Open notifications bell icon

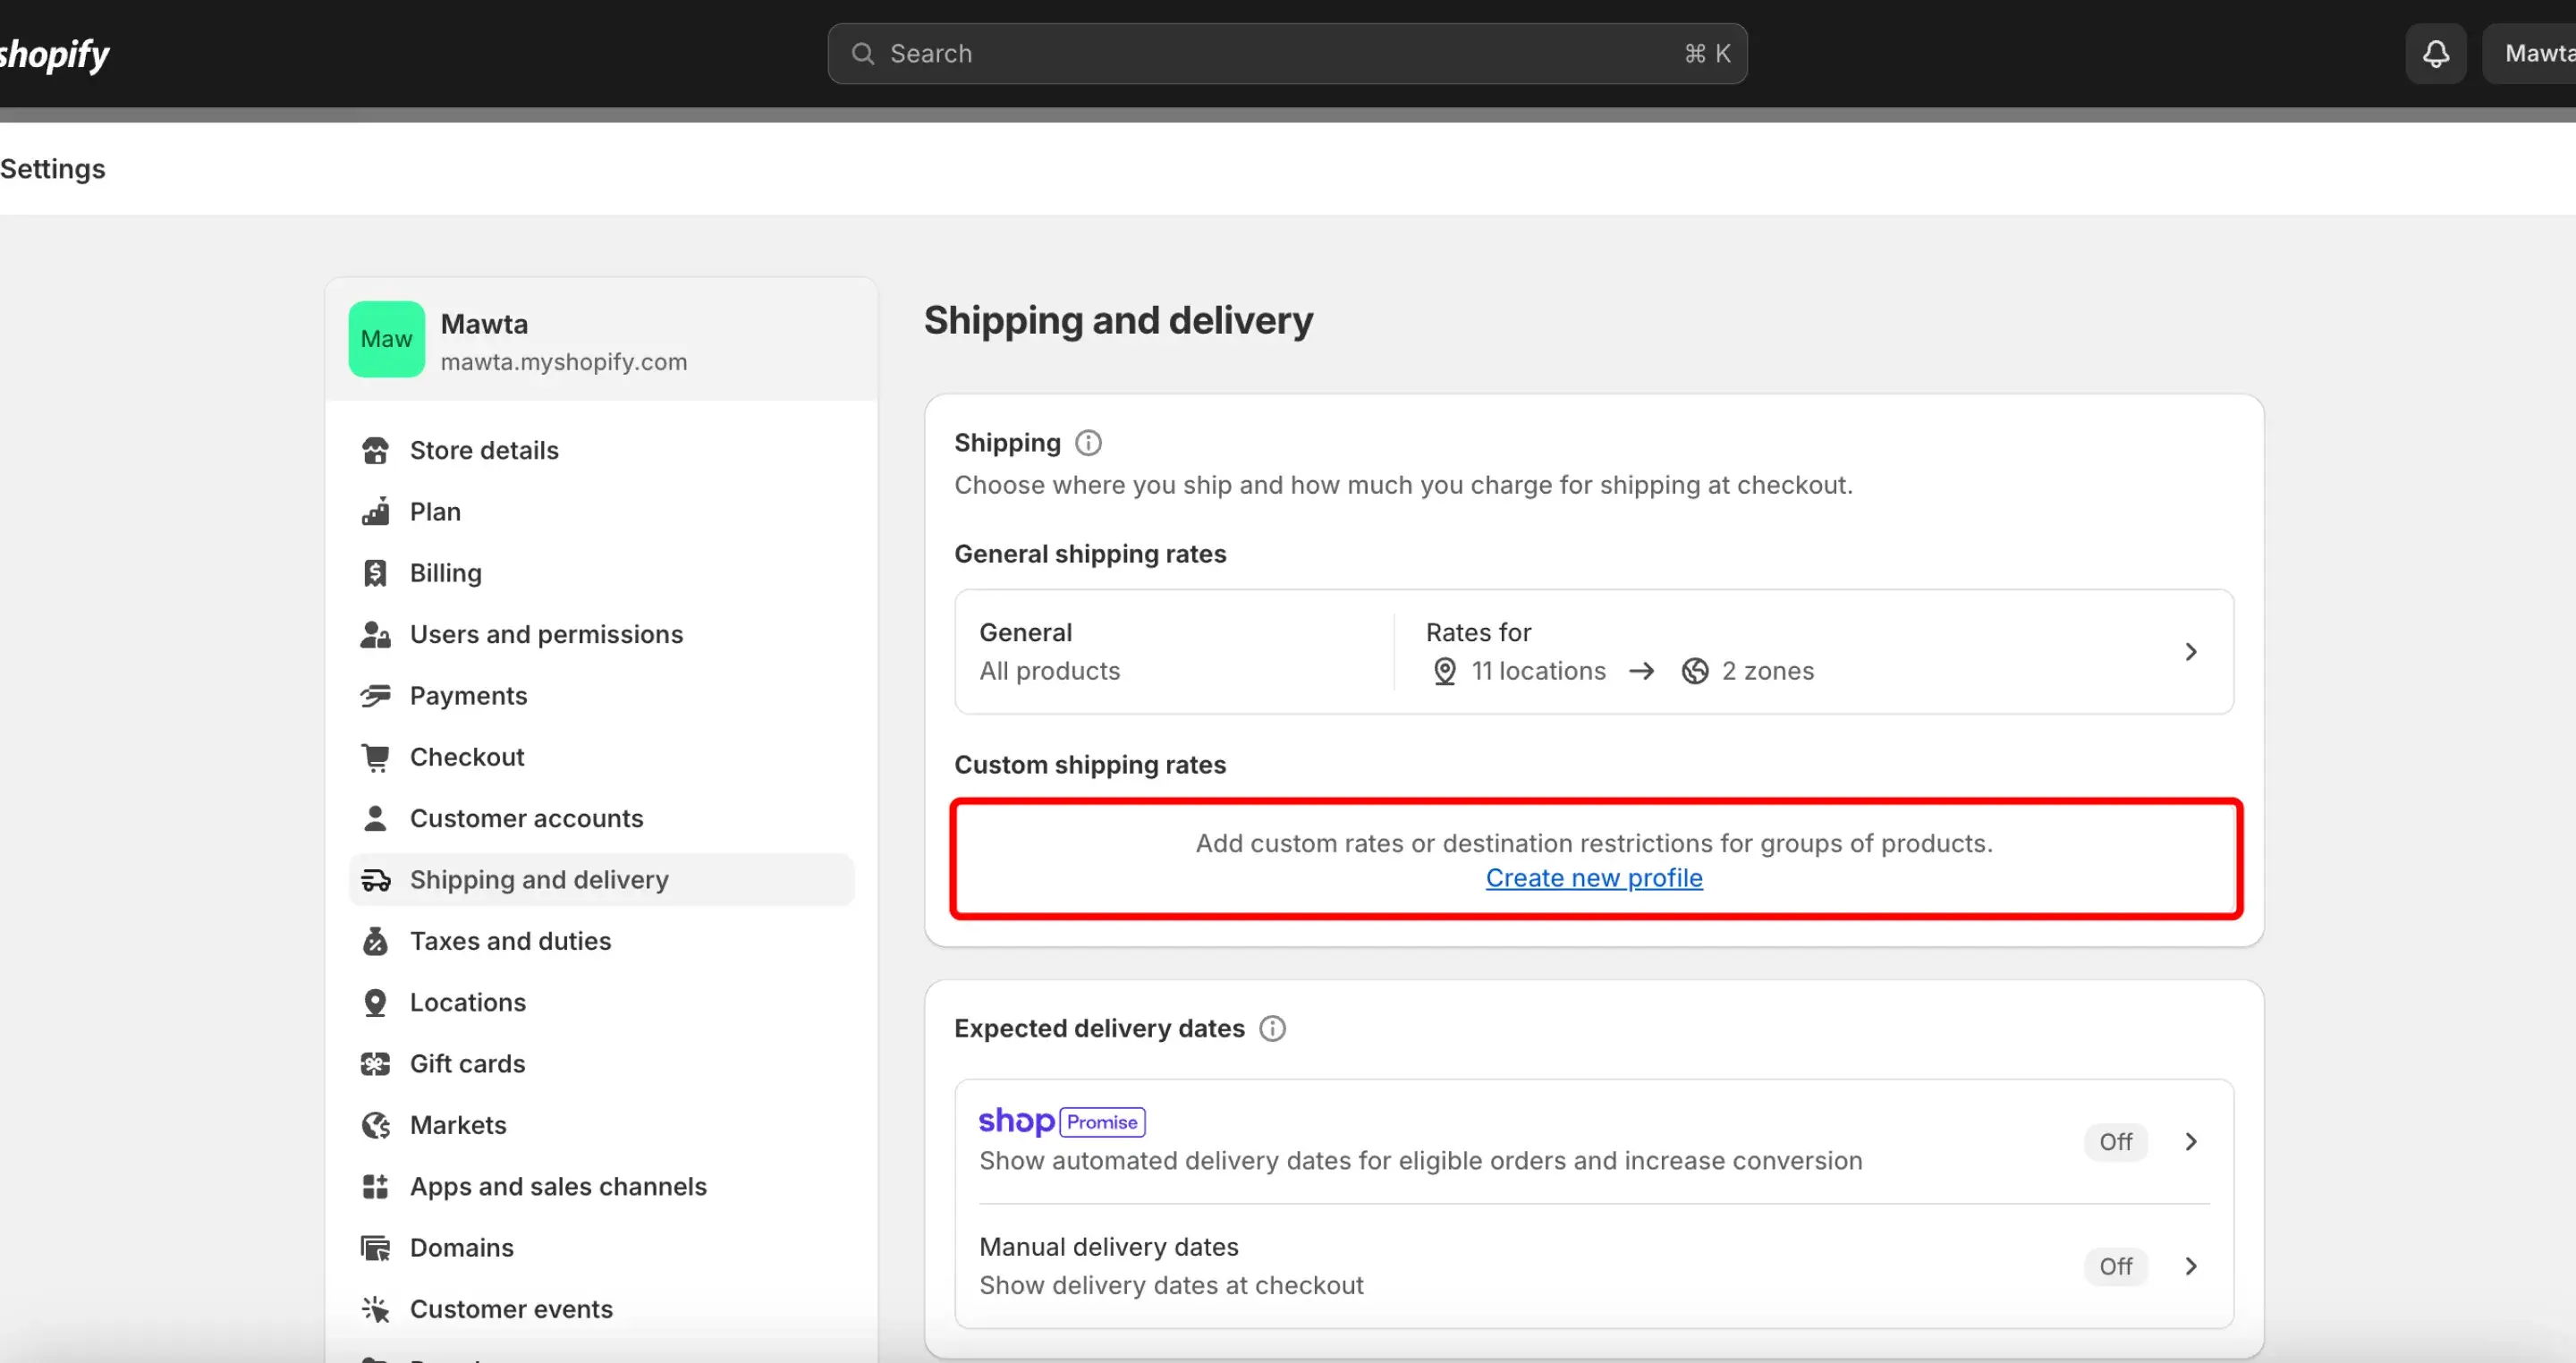click(2436, 54)
